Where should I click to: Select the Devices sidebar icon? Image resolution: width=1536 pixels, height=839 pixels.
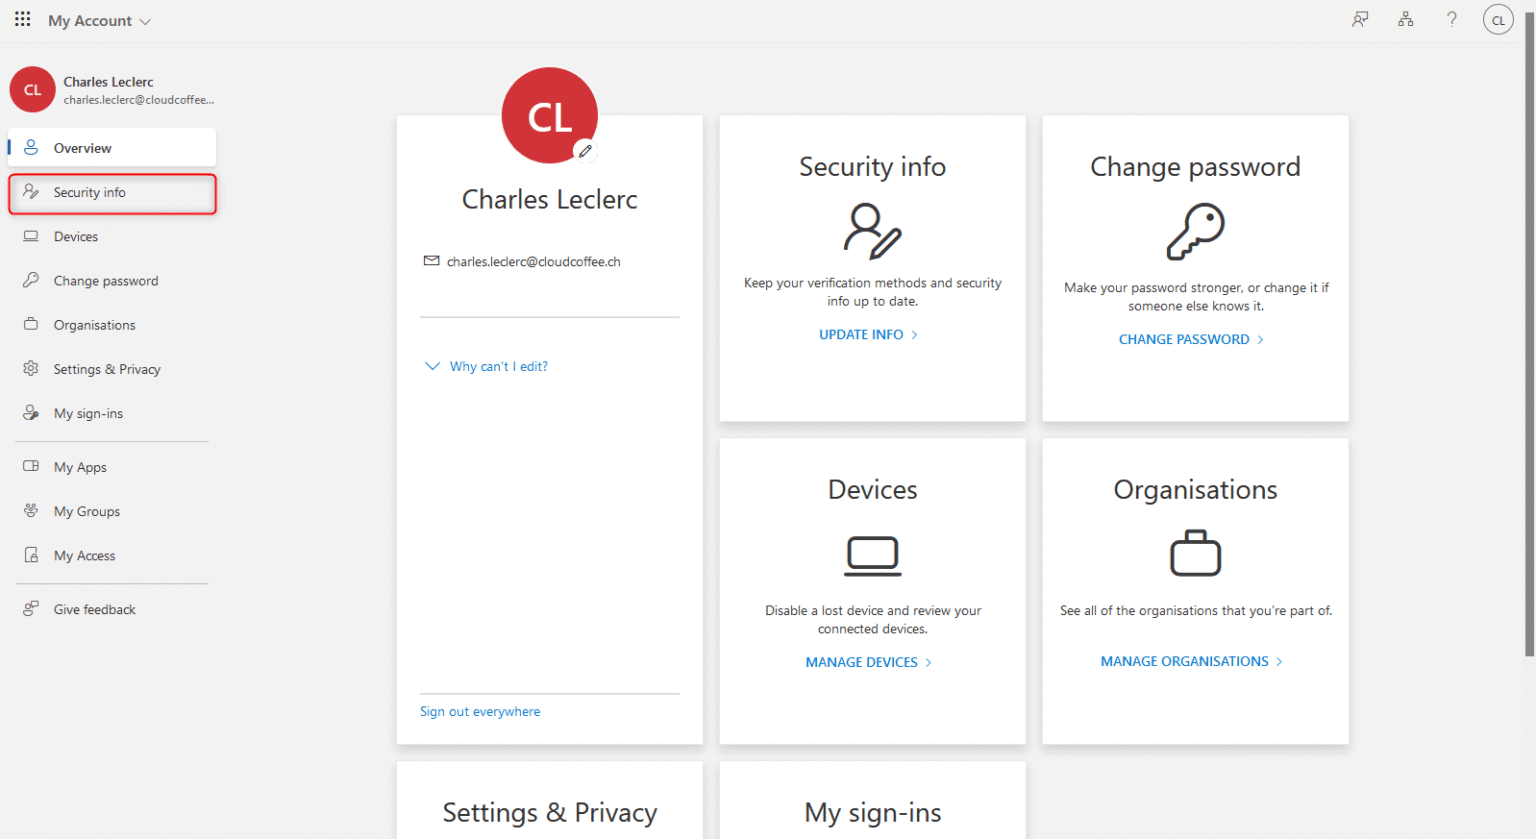33,236
